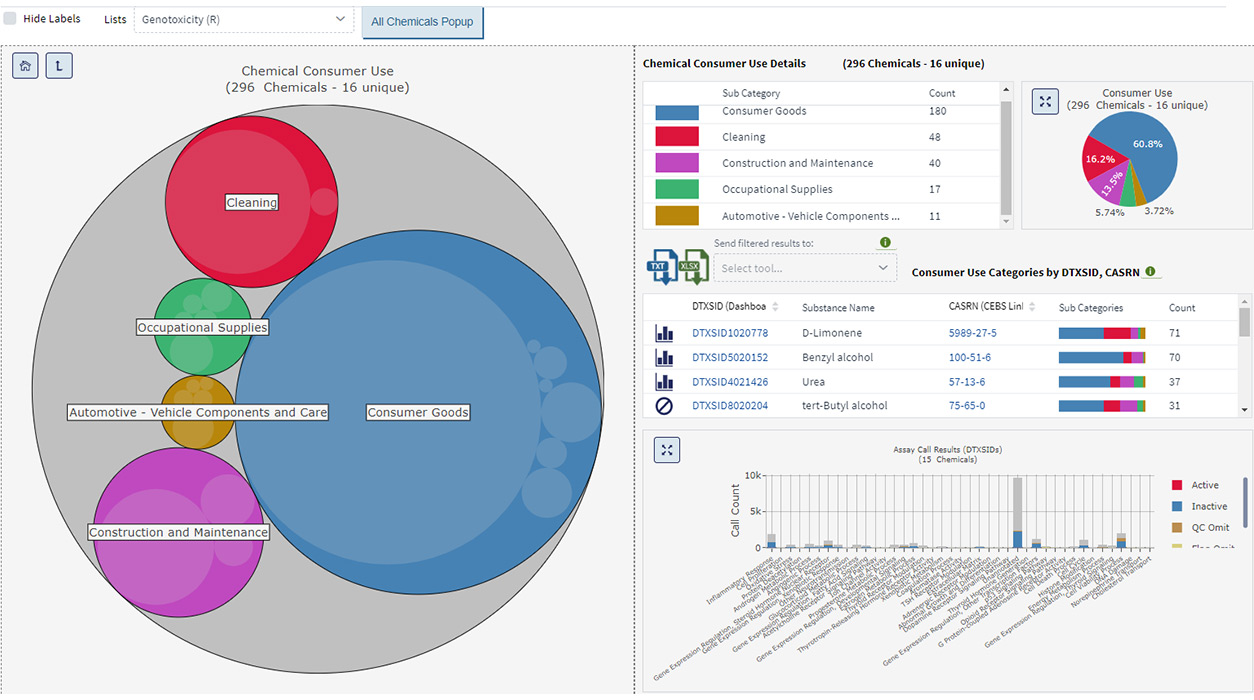
Task: Expand the Consumer Use pie chart
Action: pyautogui.click(x=1045, y=101)
